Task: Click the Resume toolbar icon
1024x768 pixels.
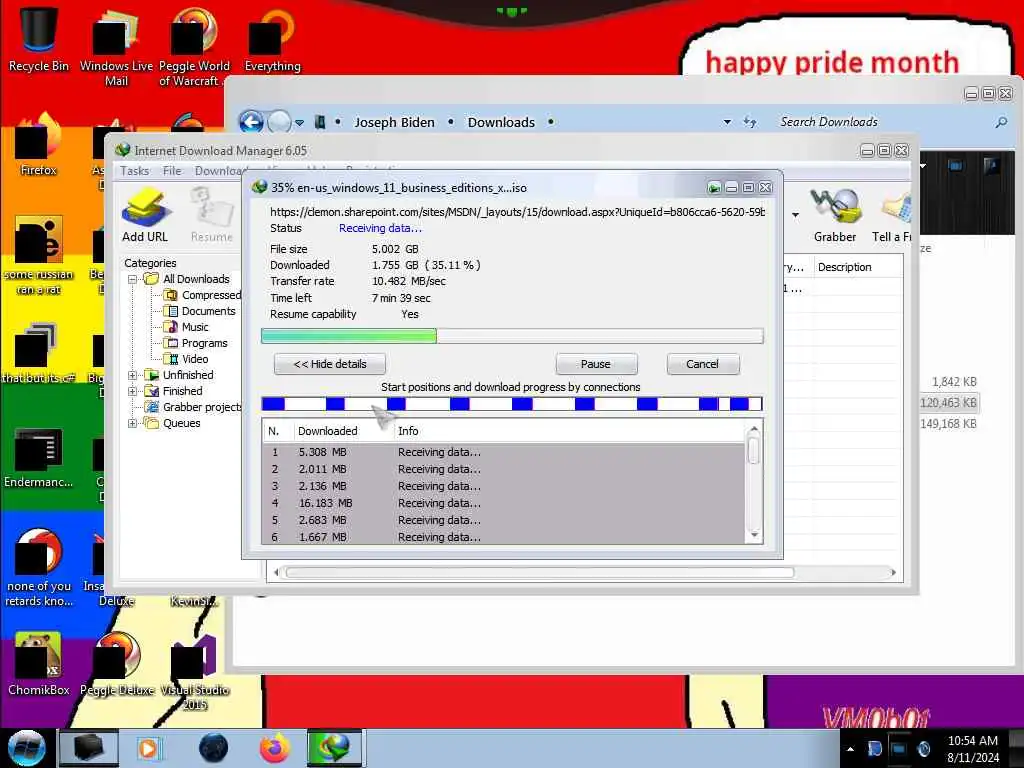Action: point(212,216)
